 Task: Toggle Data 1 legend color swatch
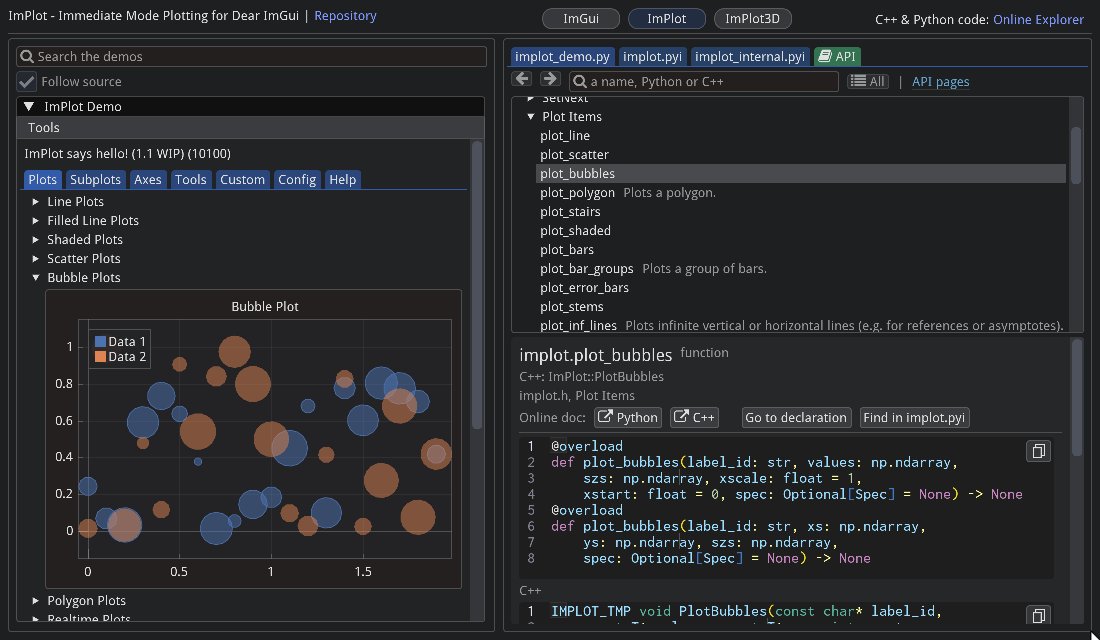click(100, 342)
